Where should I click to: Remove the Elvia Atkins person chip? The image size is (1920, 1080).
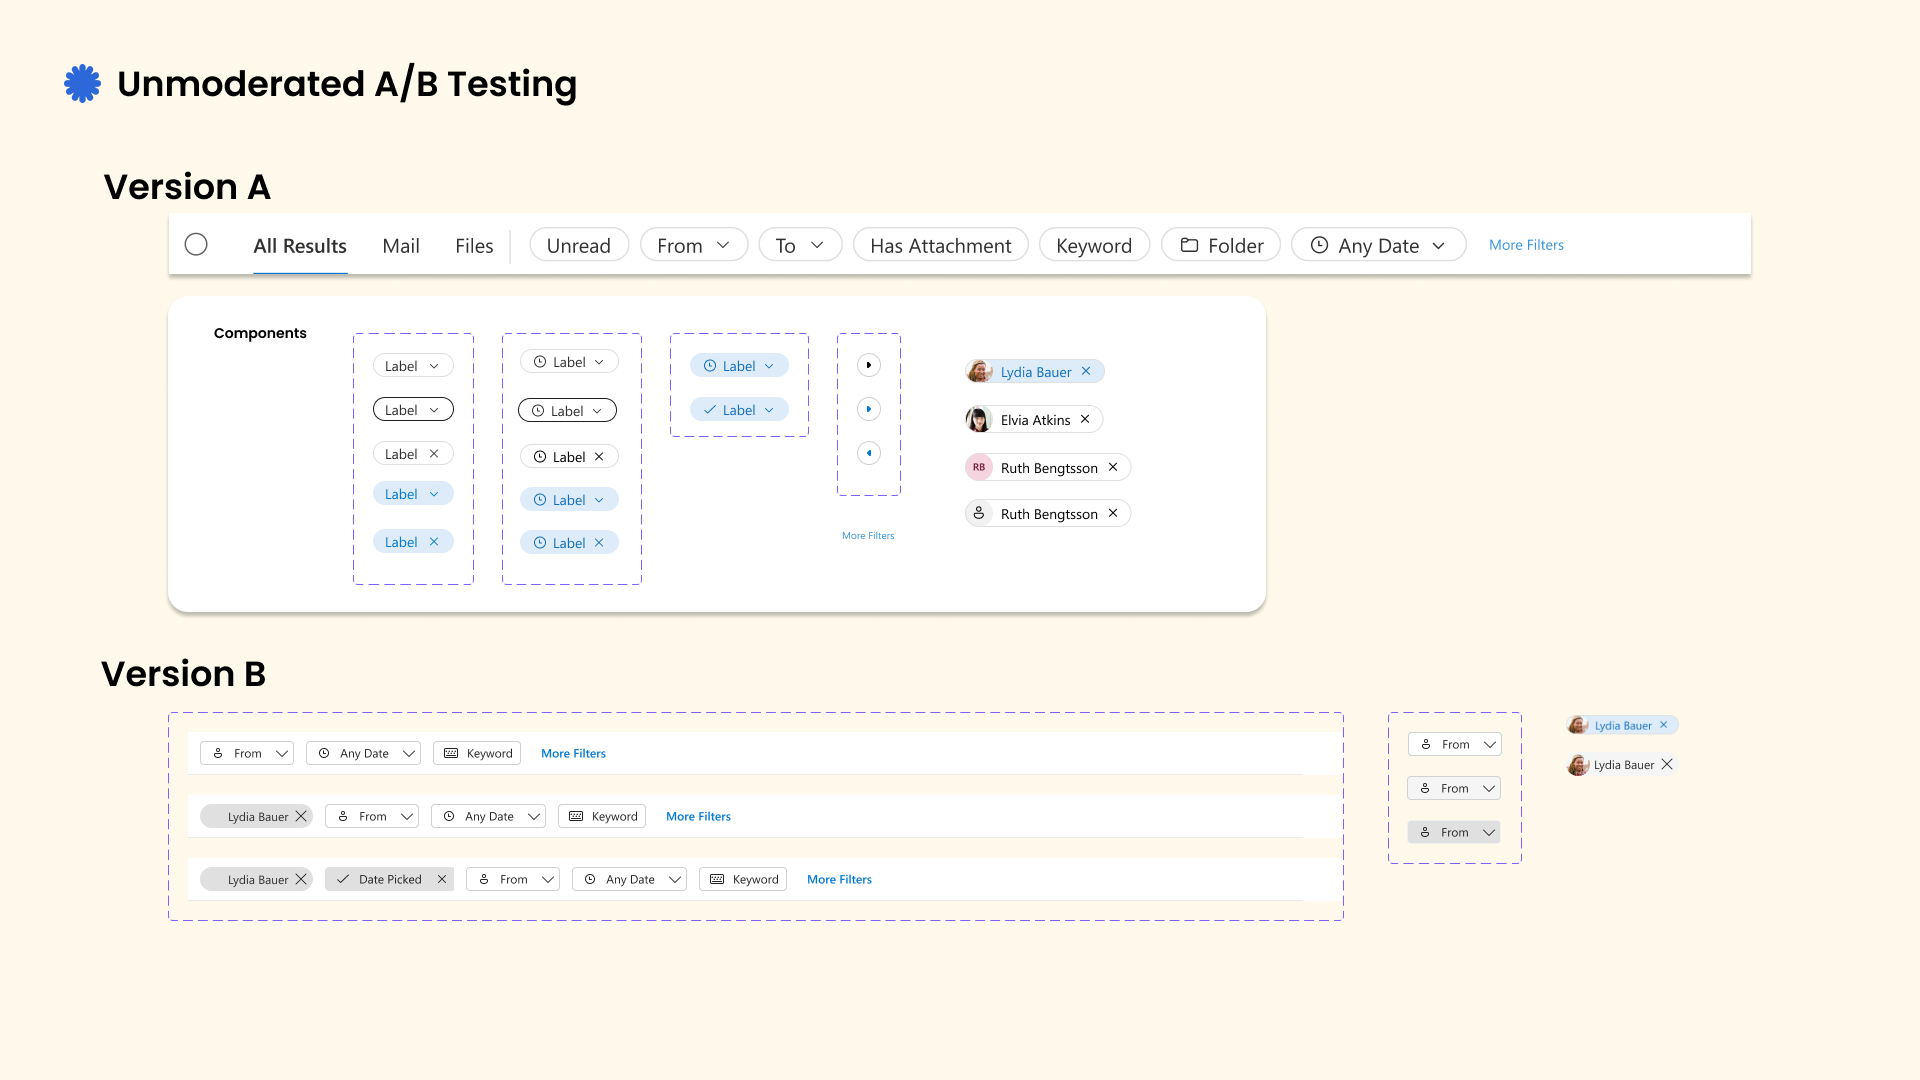[x=1085, y=419]
